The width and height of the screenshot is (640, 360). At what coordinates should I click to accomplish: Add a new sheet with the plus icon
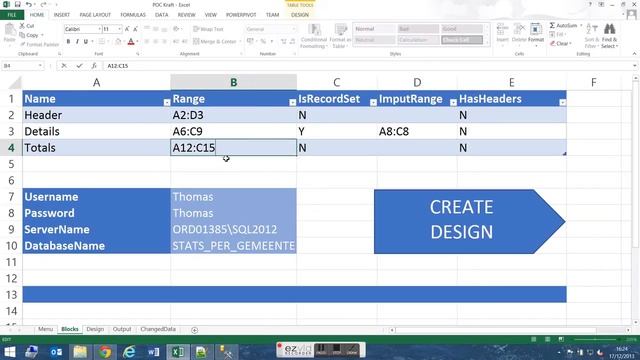point(194,330)
